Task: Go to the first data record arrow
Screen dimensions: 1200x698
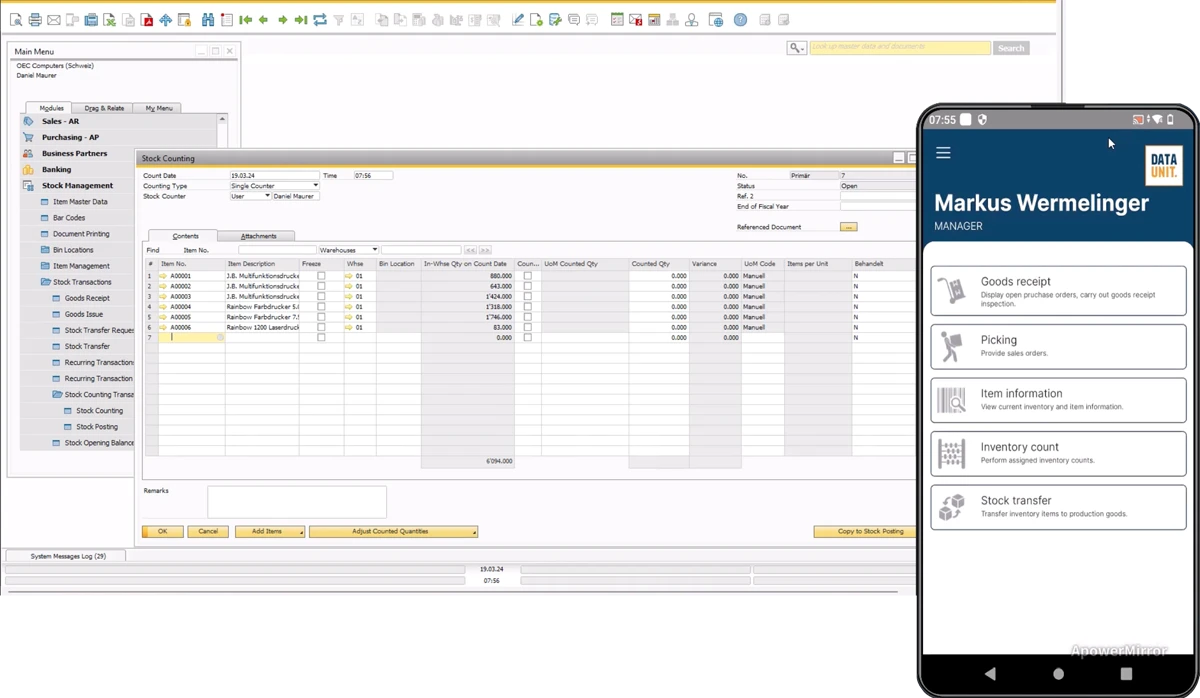Action: click(245, 20)
